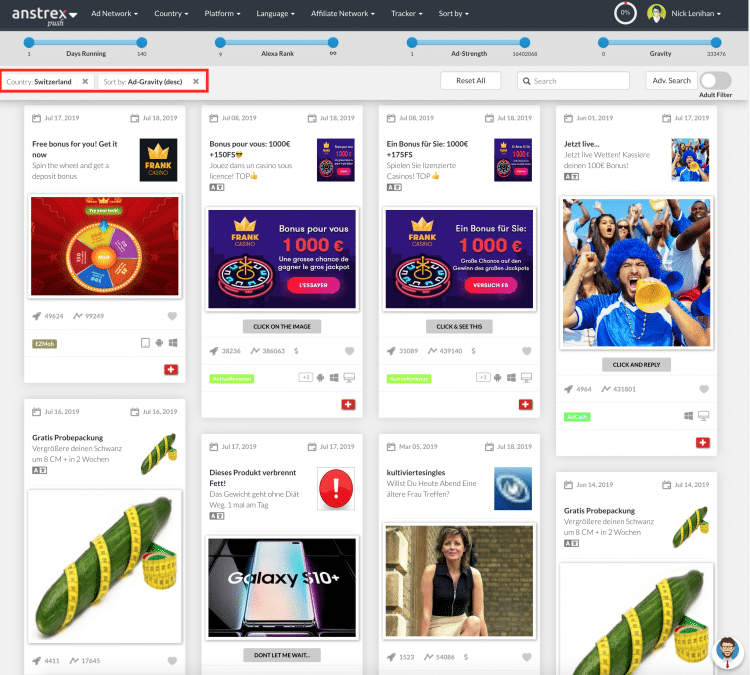Focus the Search input field
Image resolution: width=750 pixels, height=675 pixels.
[573, 81]
